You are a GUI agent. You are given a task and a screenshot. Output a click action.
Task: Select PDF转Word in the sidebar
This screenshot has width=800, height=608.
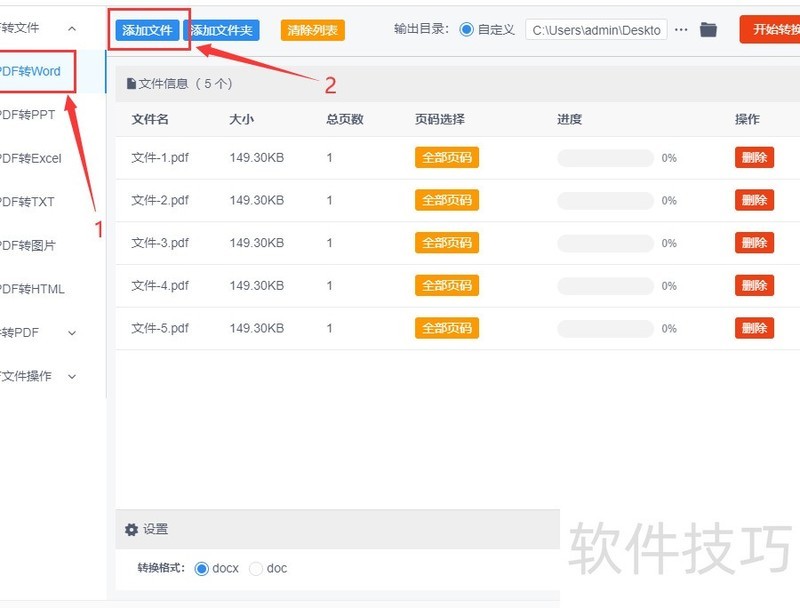[x=32, y=72]
